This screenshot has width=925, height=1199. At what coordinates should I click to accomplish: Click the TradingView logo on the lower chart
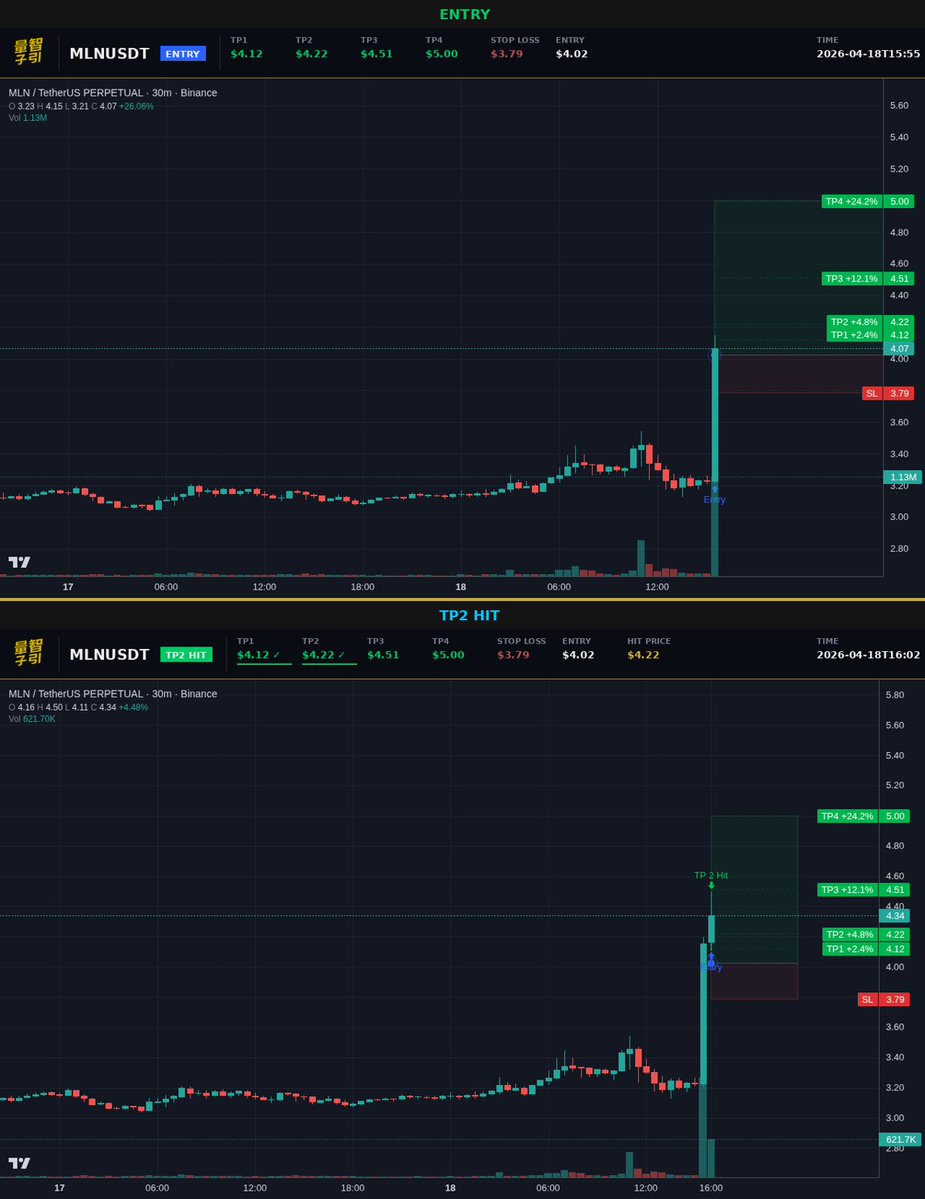click(x=19, y=1163)
